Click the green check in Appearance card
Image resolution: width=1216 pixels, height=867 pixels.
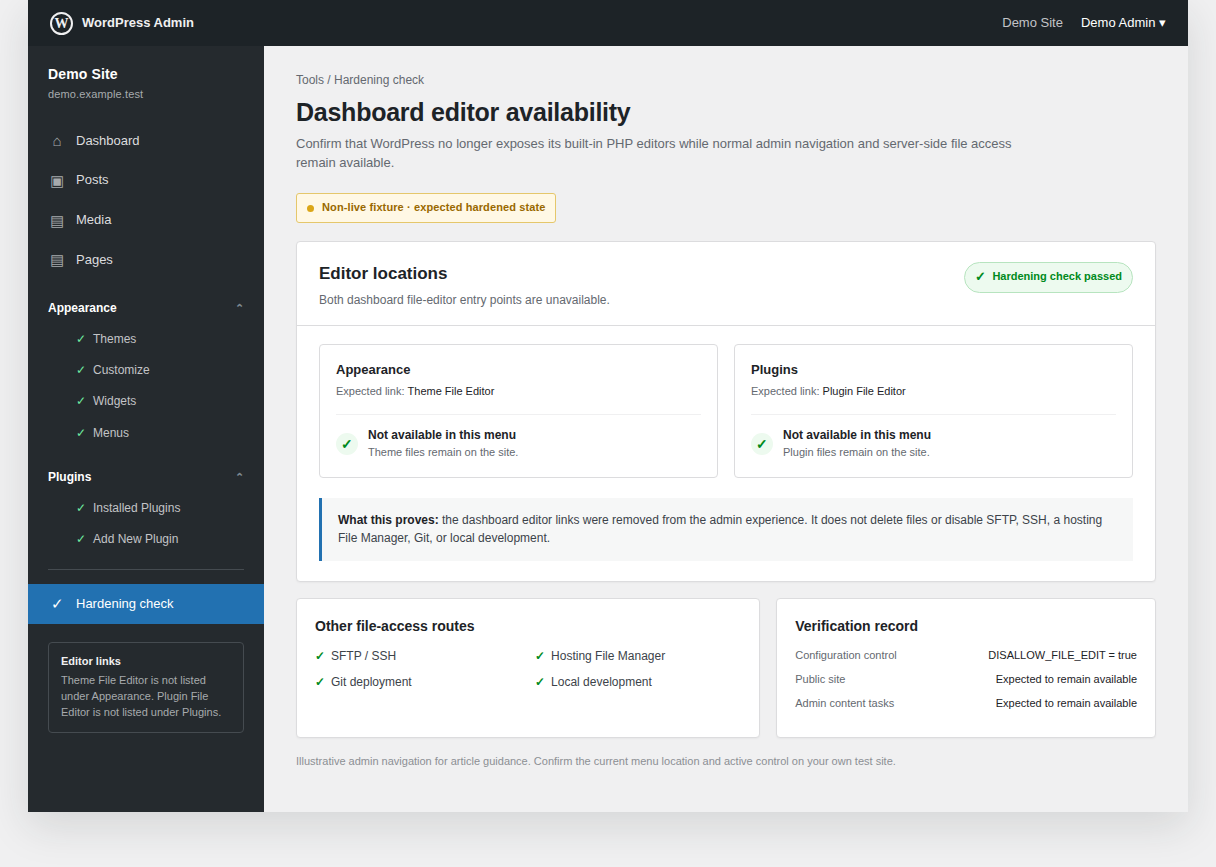(x=347, y=444)
